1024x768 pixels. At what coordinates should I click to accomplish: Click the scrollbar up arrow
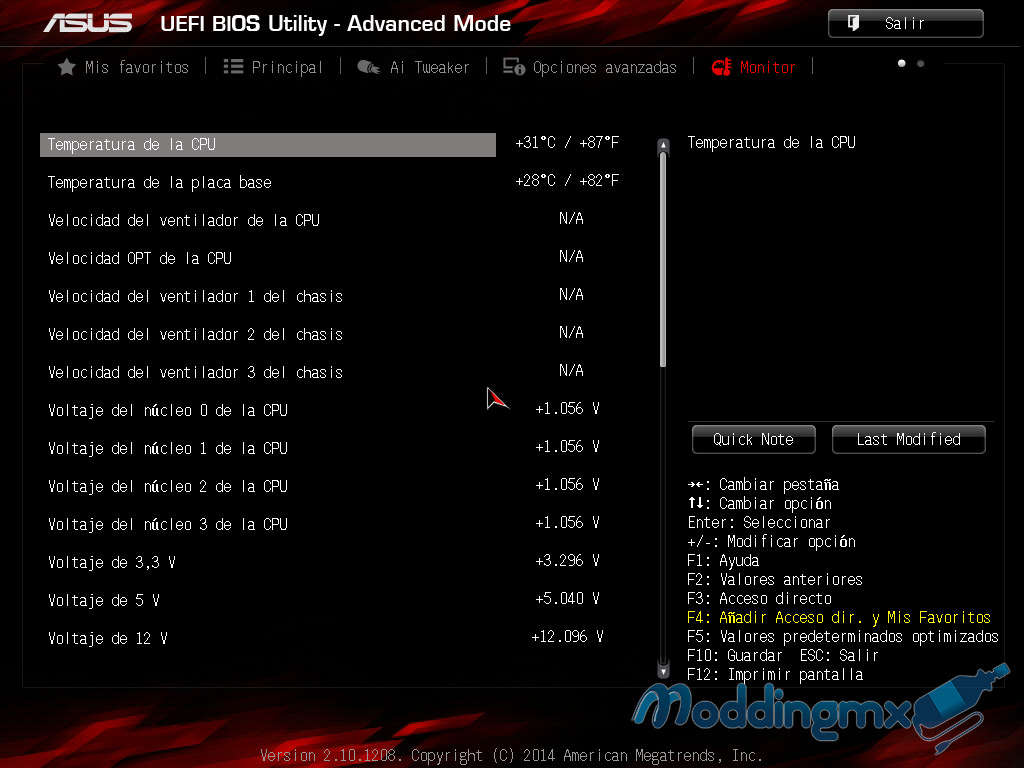664,145
